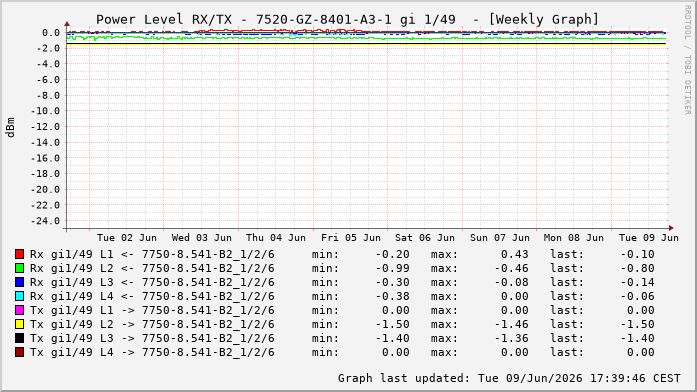Viewport: 697px width, 392px height.
Task: Click the -12.0 y-axis tick label
Action: pyautogui.click(x=45, y=127)
